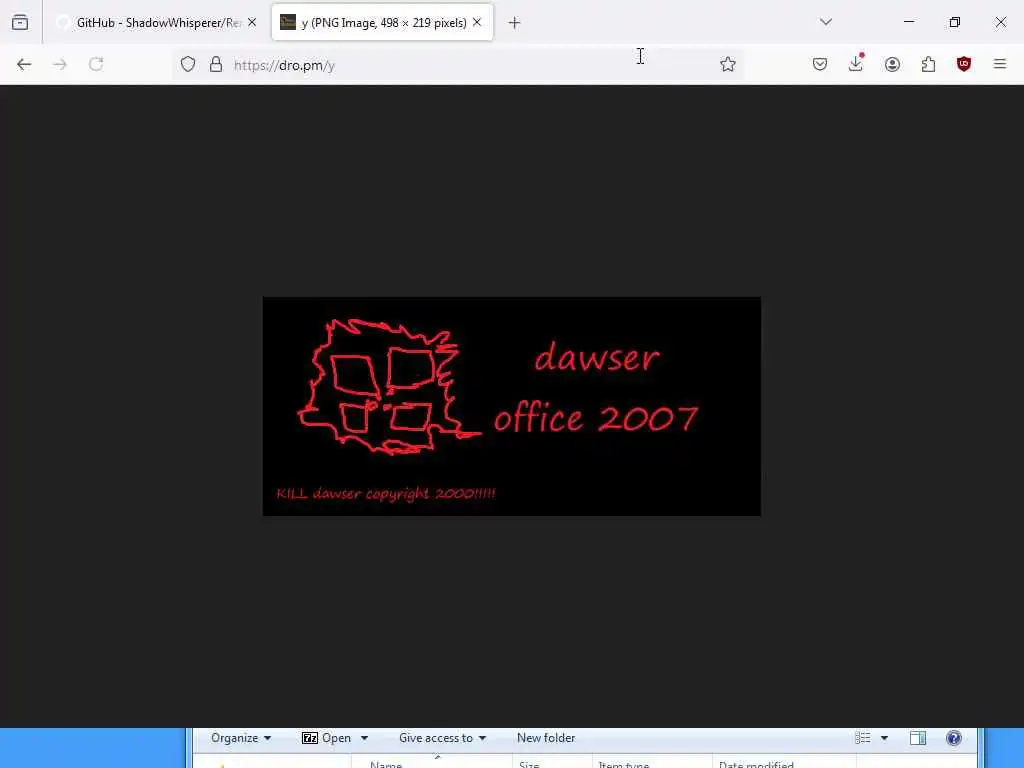Open the Firefox account menu
Viewport: 1024px width, 768px height.
click(892, 64)
